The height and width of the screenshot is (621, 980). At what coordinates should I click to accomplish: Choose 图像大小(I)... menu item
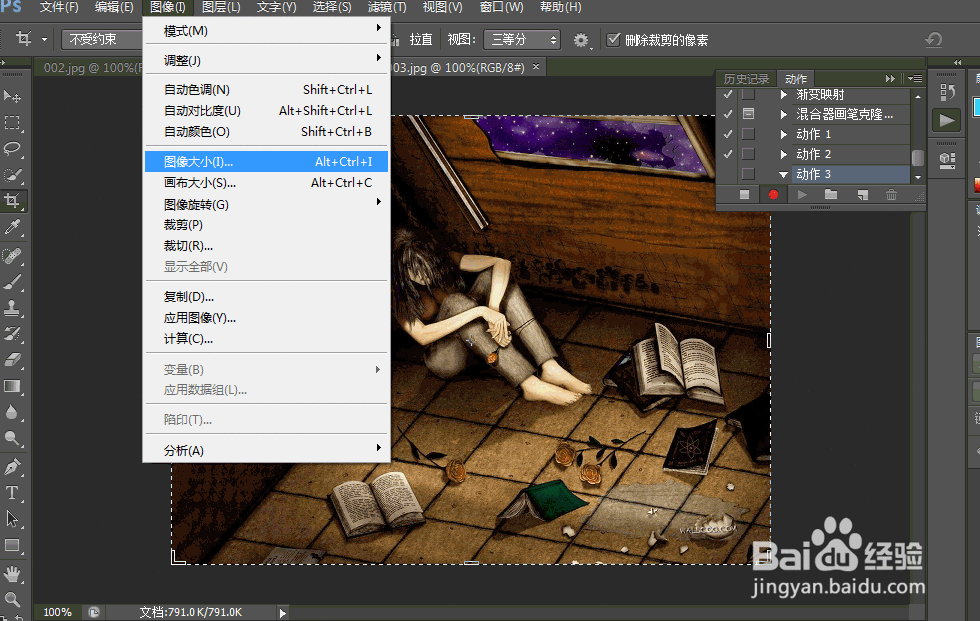click(266, 162)
